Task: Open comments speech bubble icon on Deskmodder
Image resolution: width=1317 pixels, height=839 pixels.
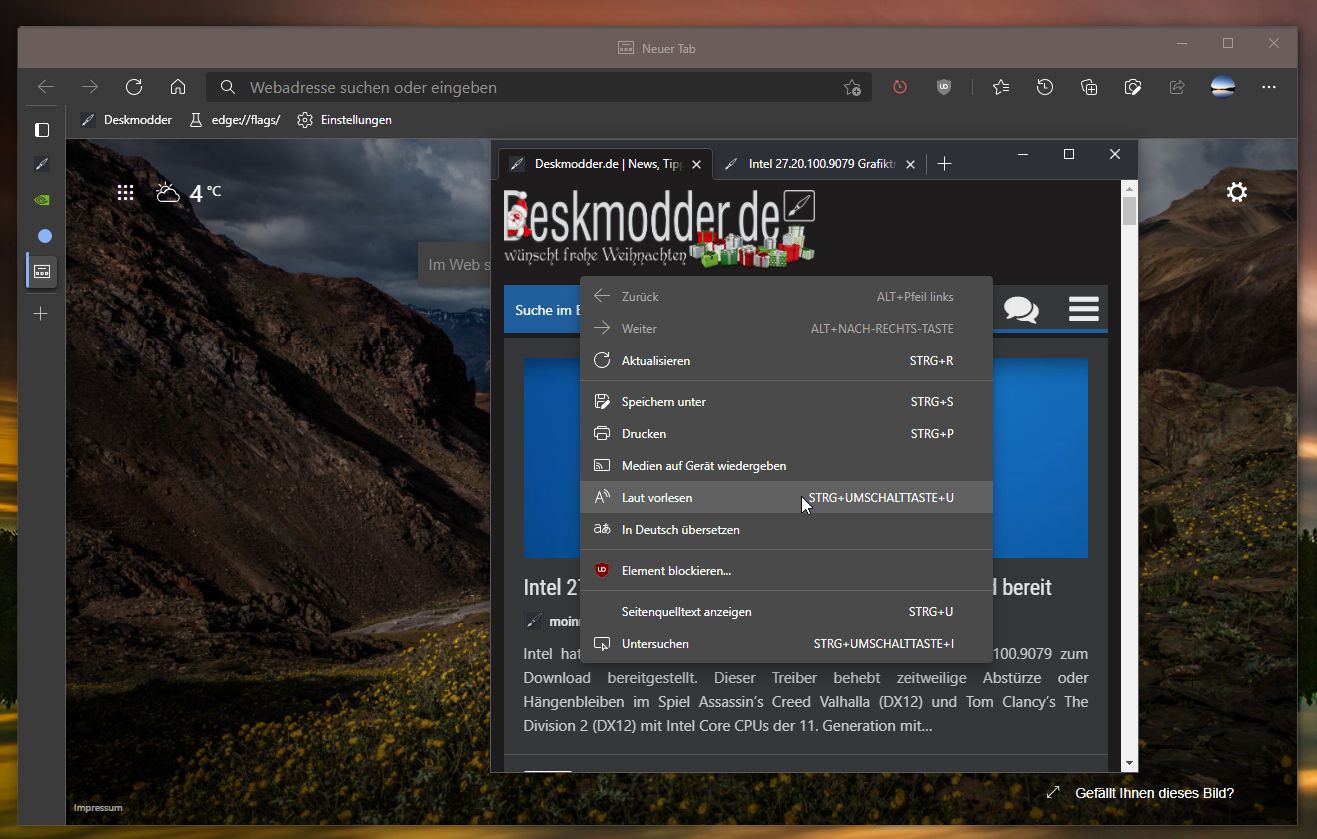Action: point(1021,309)
